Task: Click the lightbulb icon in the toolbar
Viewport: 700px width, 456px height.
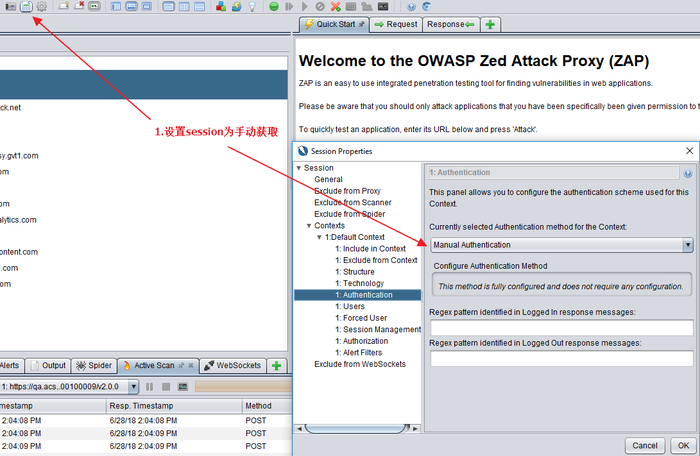Action: coord(251,7)
